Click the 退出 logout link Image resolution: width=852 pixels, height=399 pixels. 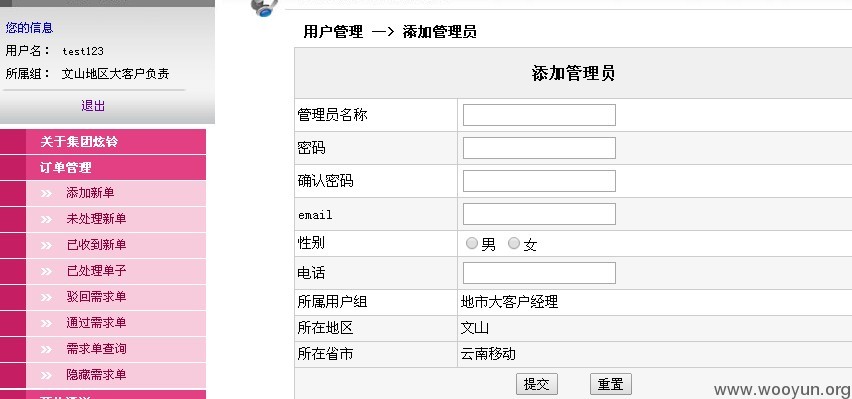click(x=93, y=106)
